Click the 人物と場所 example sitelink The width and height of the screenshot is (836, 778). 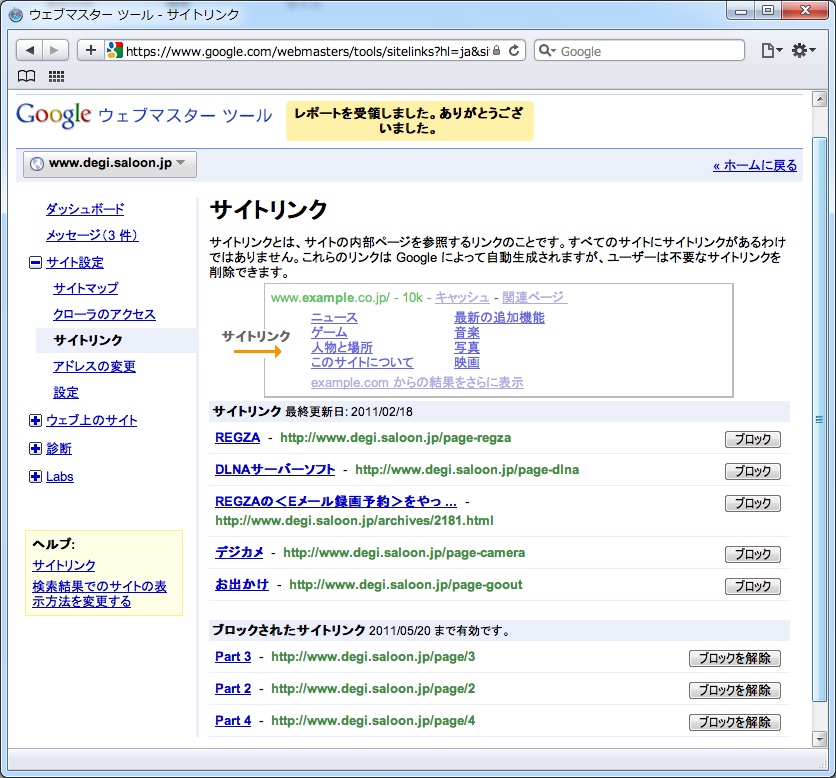(342, 348)
